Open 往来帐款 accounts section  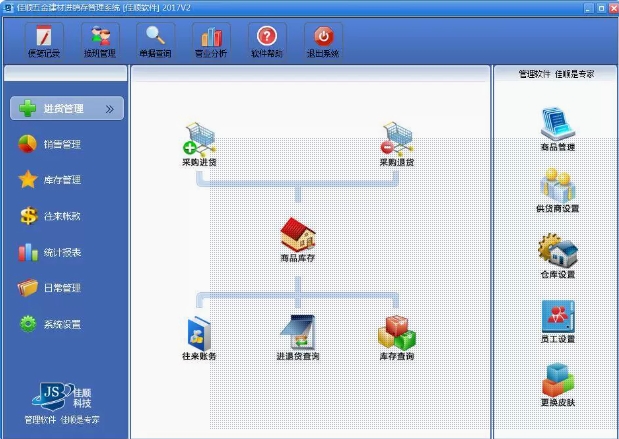tap(50, 216)
